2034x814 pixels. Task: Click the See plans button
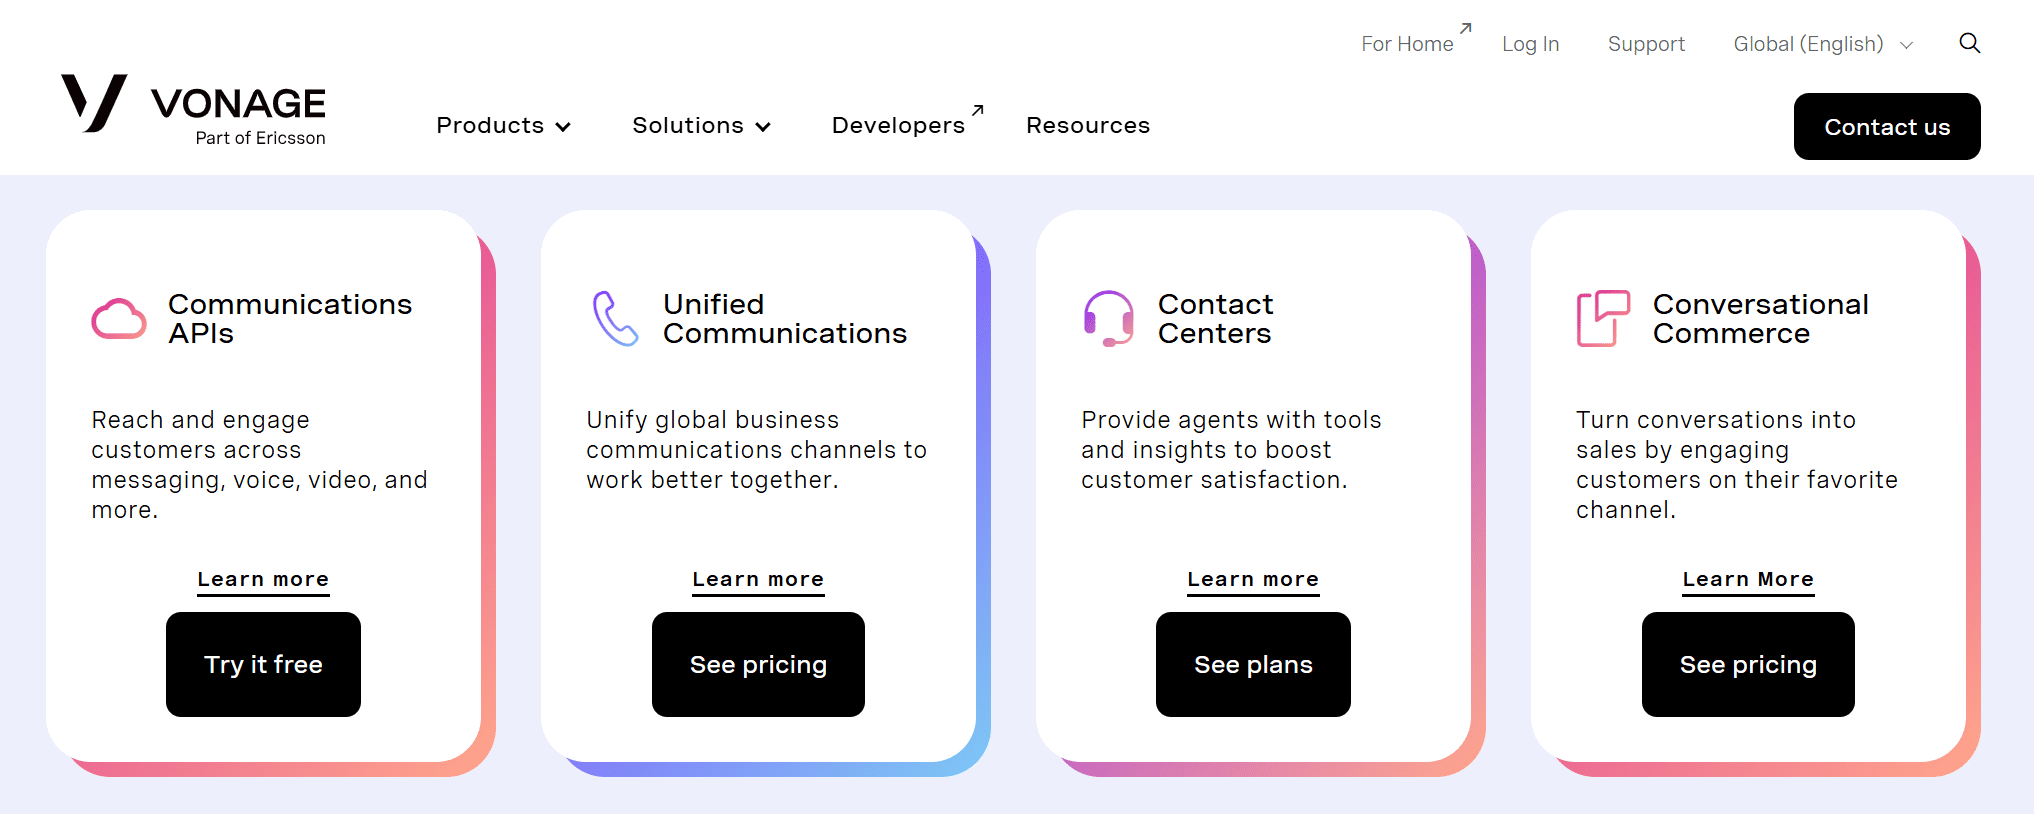click(x=1253, y=665)
